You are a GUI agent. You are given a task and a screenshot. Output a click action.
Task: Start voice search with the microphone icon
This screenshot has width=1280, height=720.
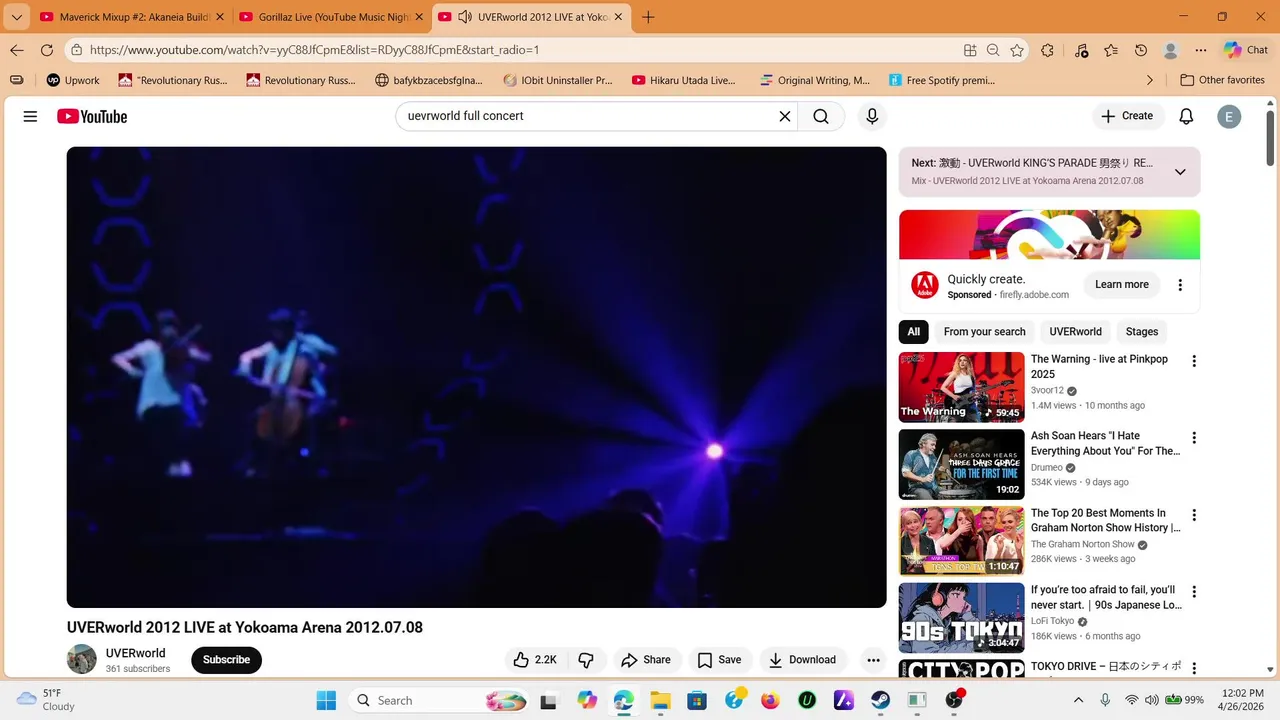point(872,116)
